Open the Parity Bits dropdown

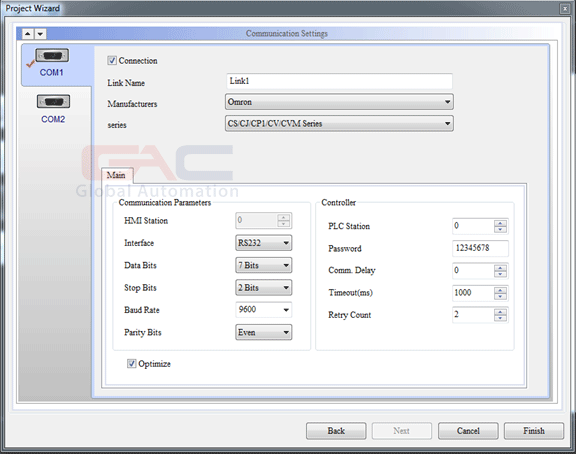263,332
